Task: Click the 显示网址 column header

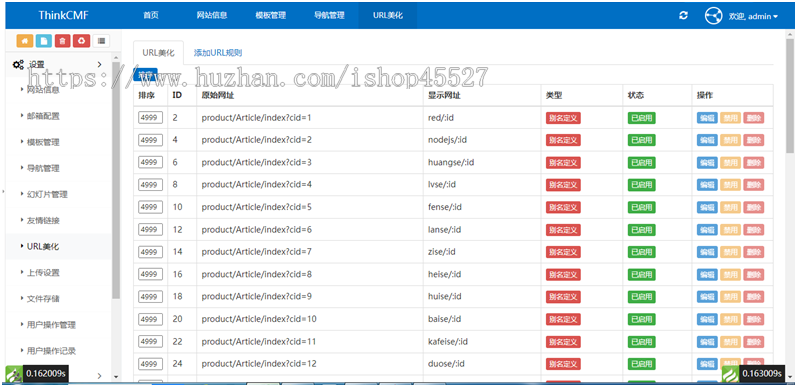Action: 444,95
